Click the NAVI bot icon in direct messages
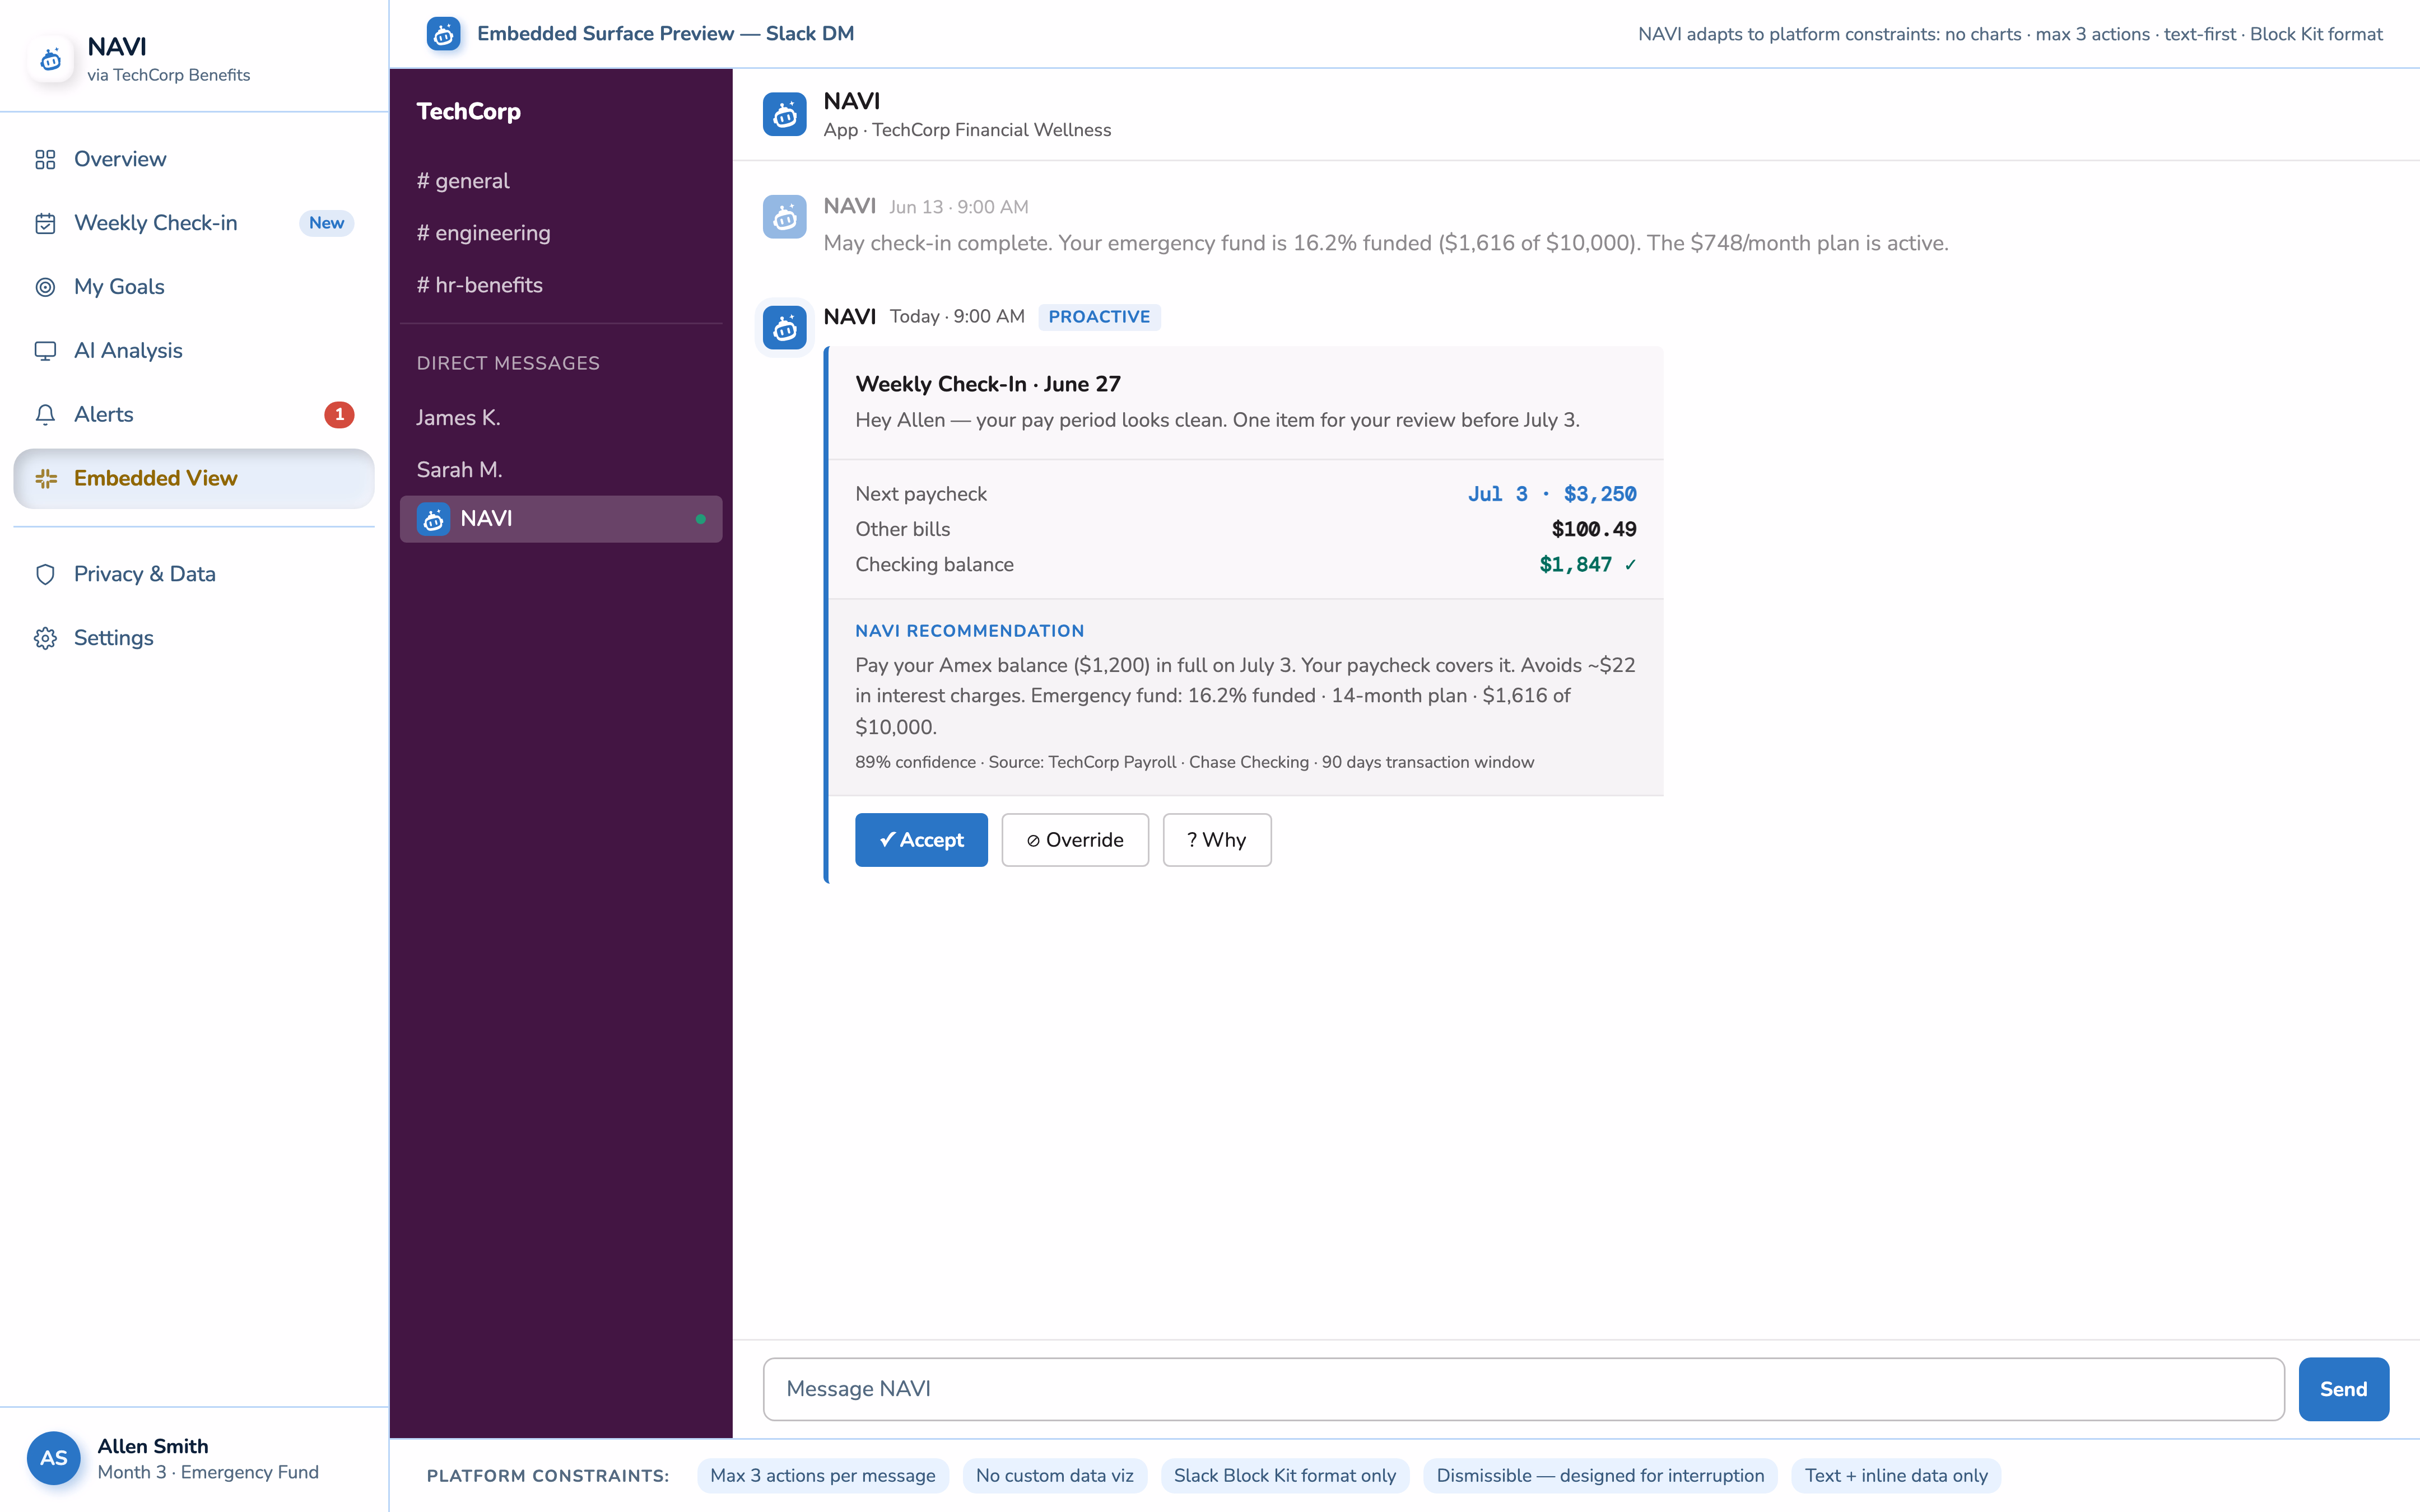The height and width of the screenshot is (1512, 2420). click(433, 519)
